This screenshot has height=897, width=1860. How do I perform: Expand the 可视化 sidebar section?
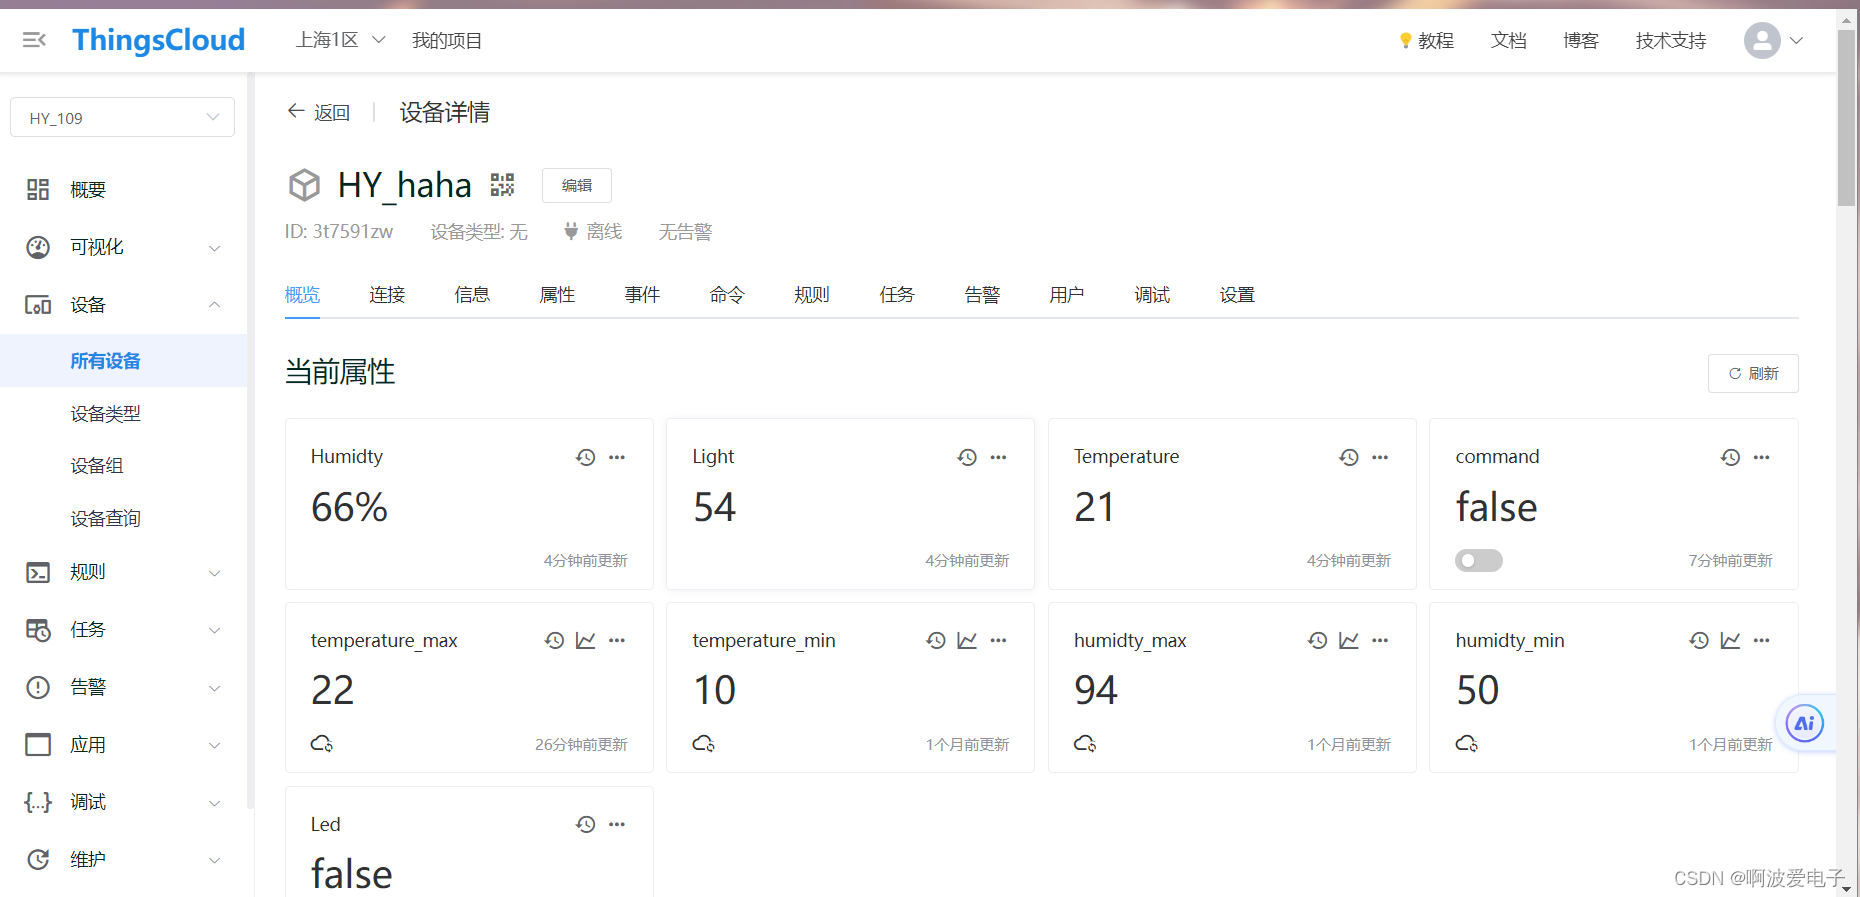123,247
